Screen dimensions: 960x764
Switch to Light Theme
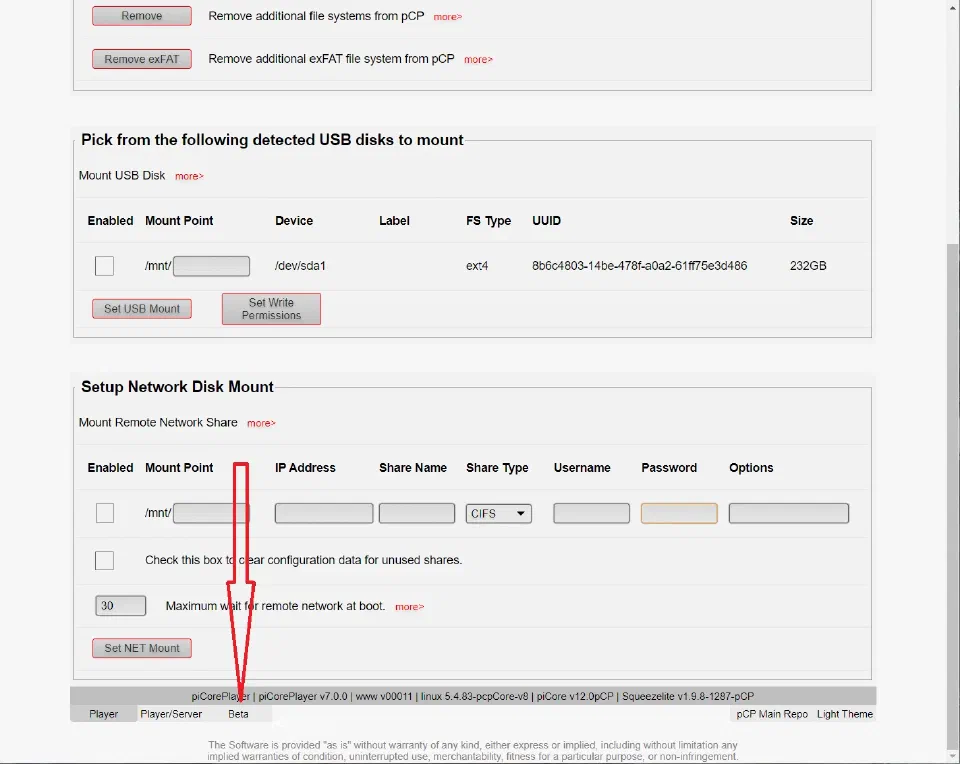[x=845, y=714]
